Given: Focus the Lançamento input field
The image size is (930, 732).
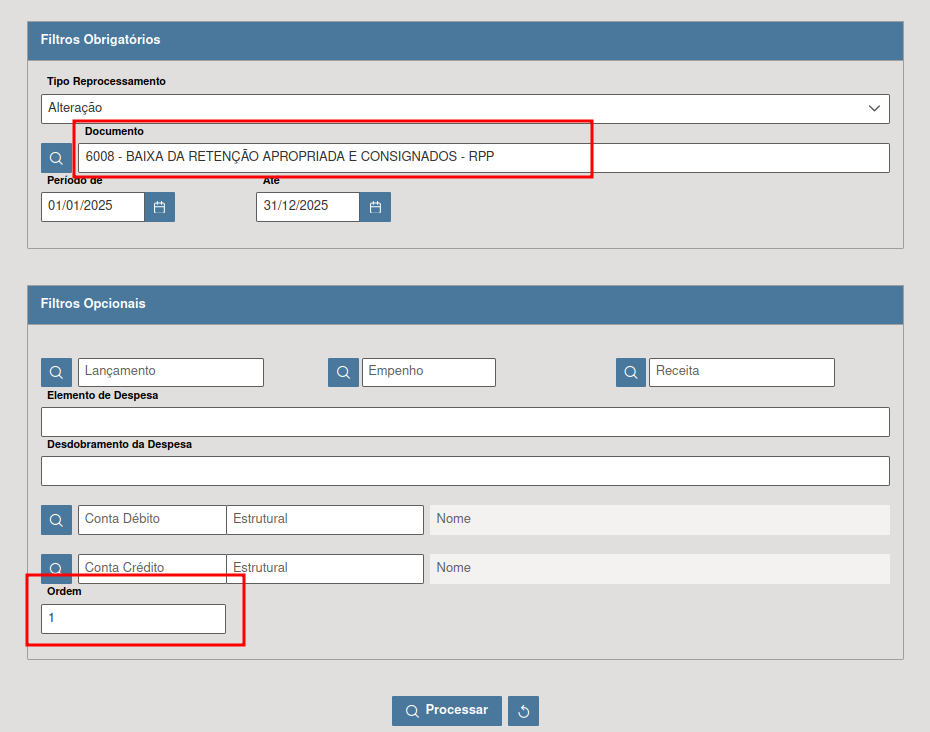Looking at the screenshot, I should 170,372.
